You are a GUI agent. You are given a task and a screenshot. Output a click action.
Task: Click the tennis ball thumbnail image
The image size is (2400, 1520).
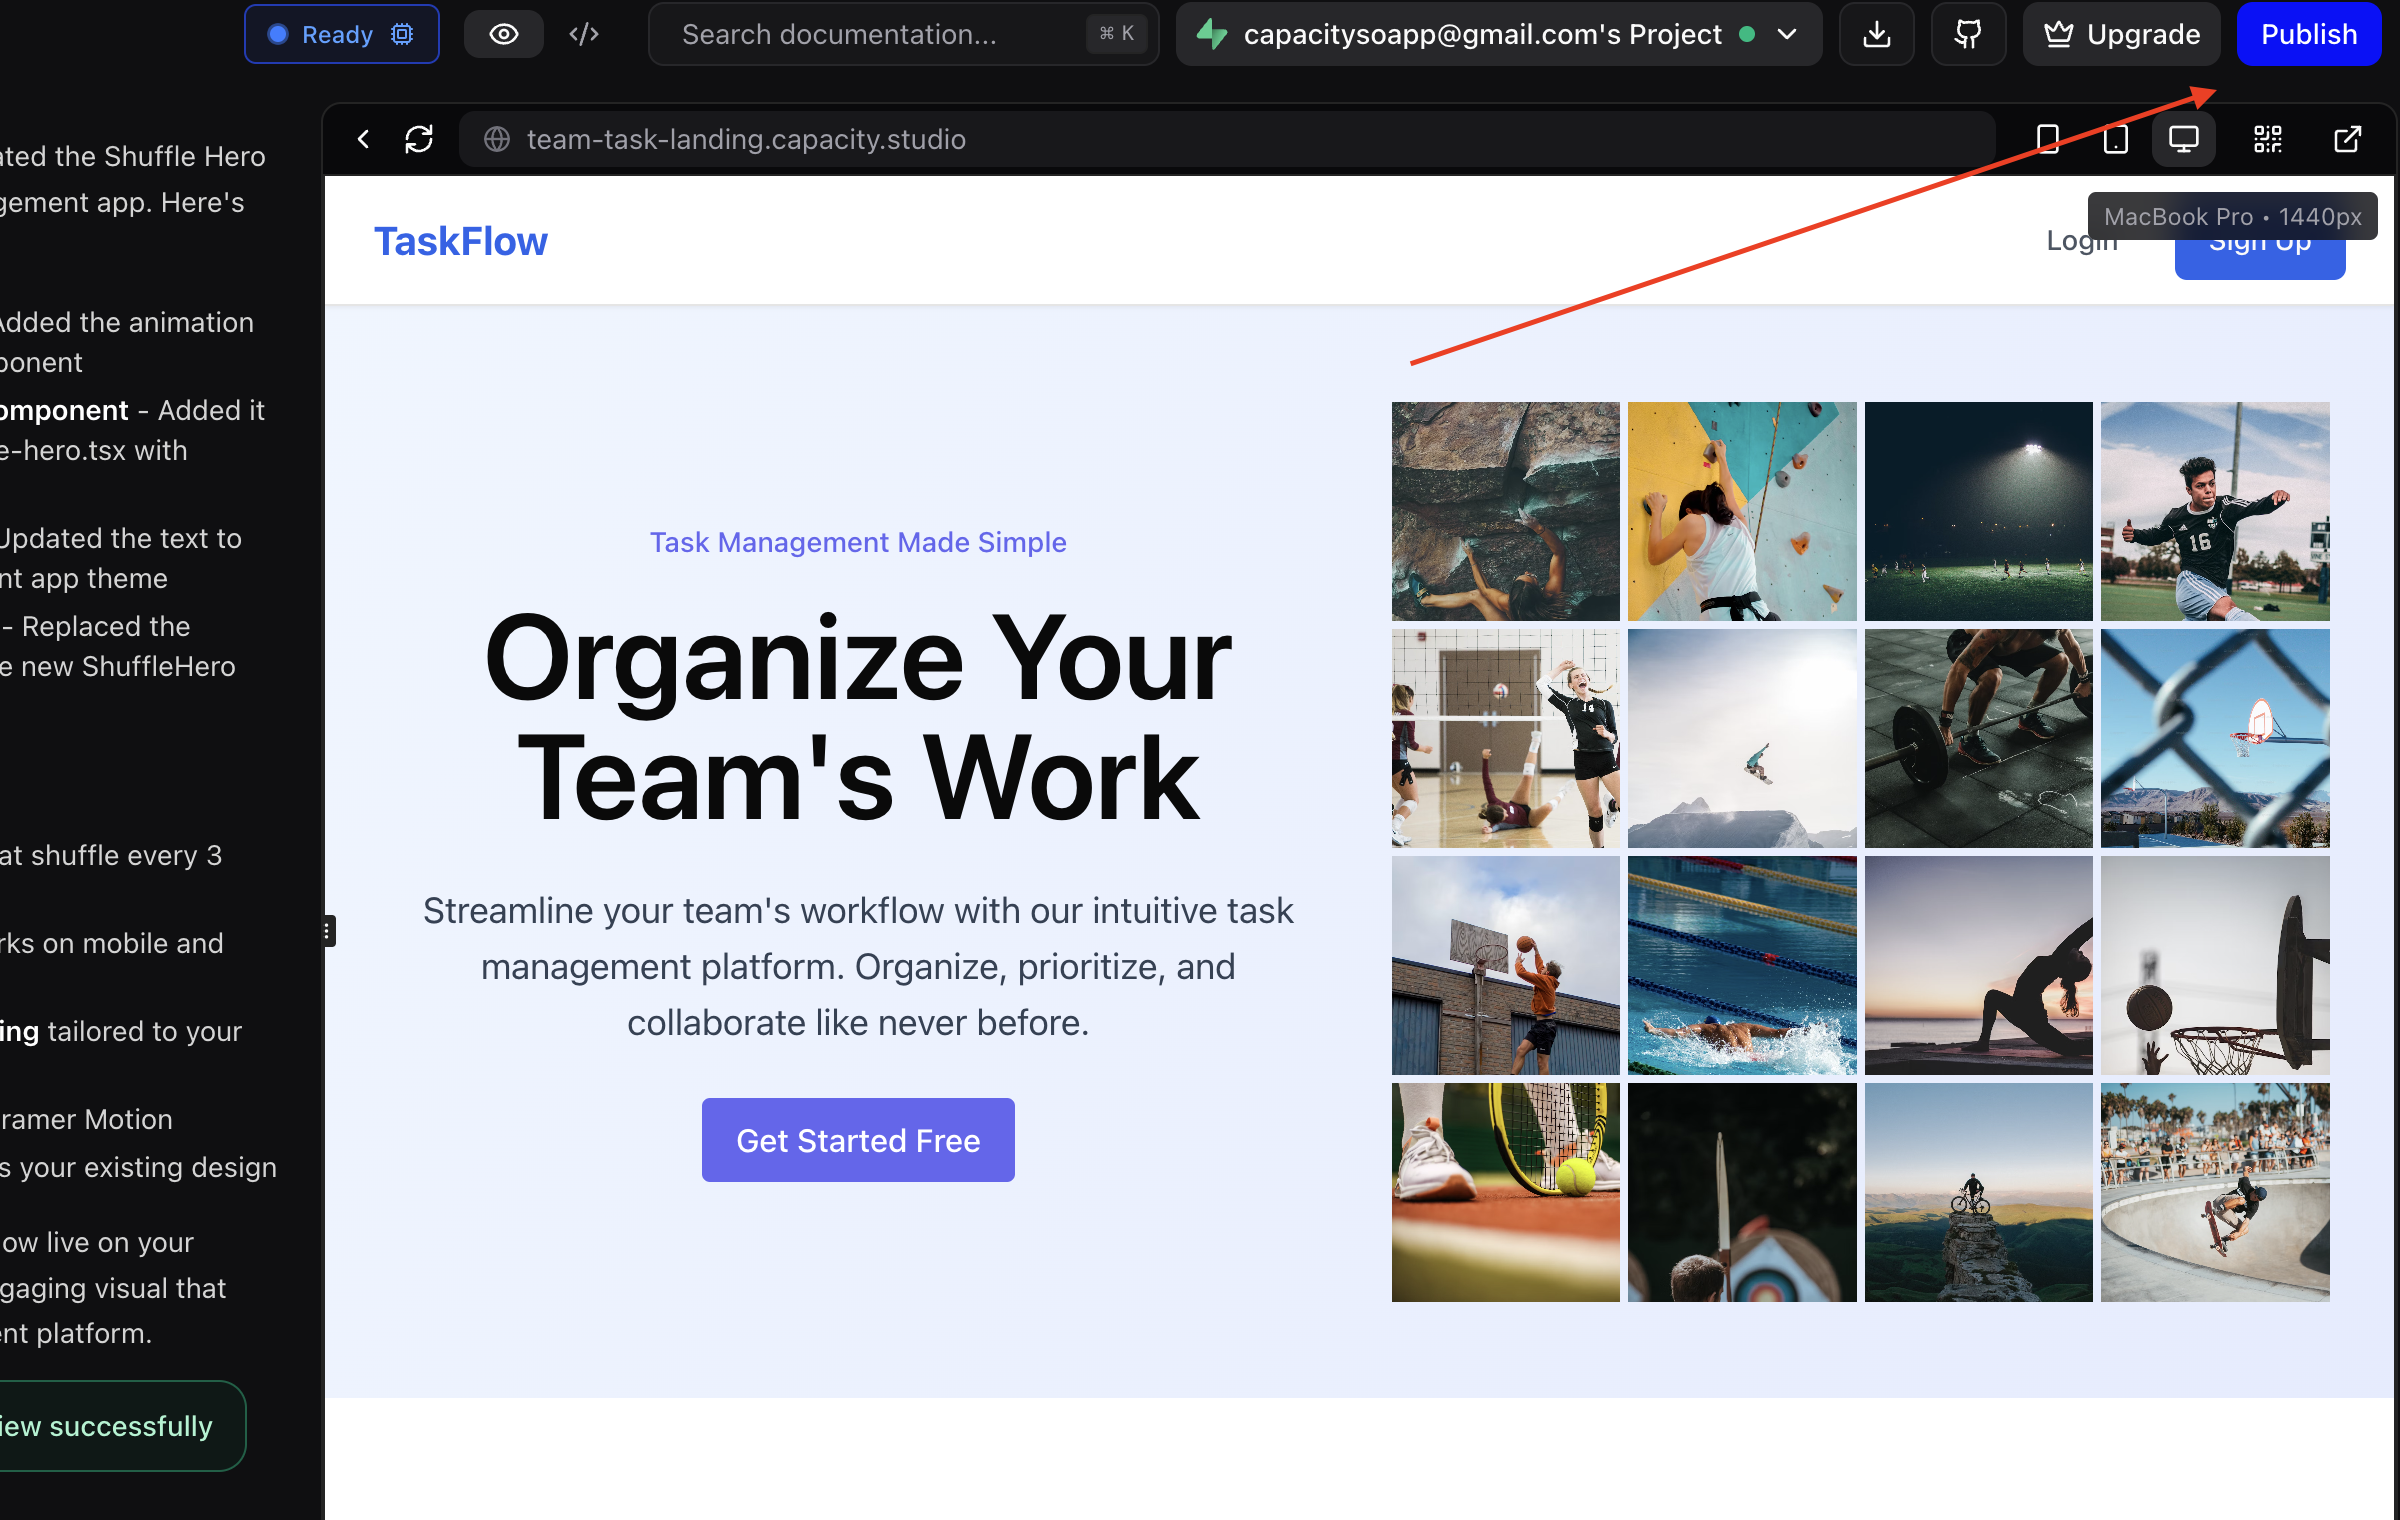coord(1506,1192)
